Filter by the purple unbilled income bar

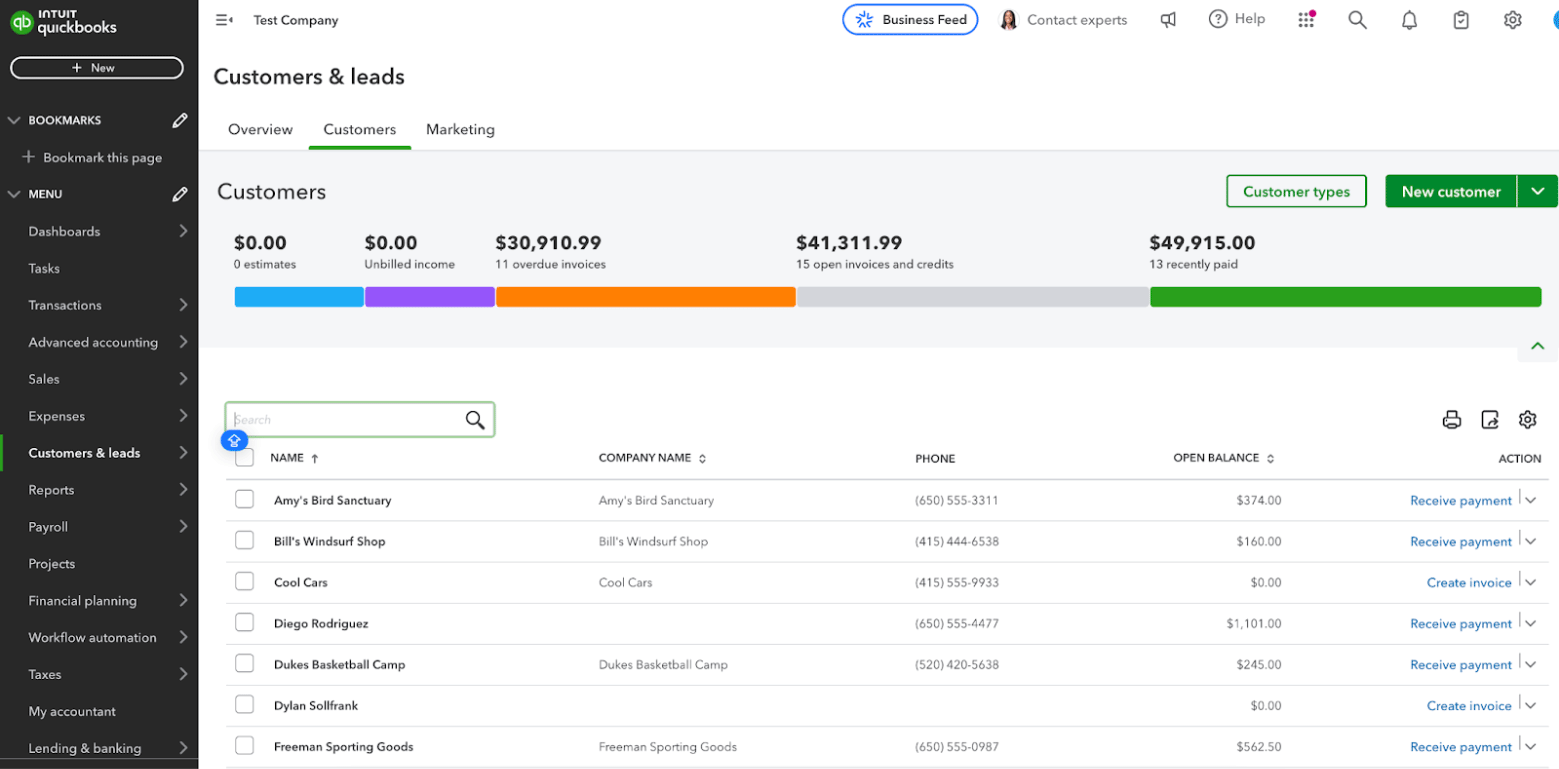point(429,297)
